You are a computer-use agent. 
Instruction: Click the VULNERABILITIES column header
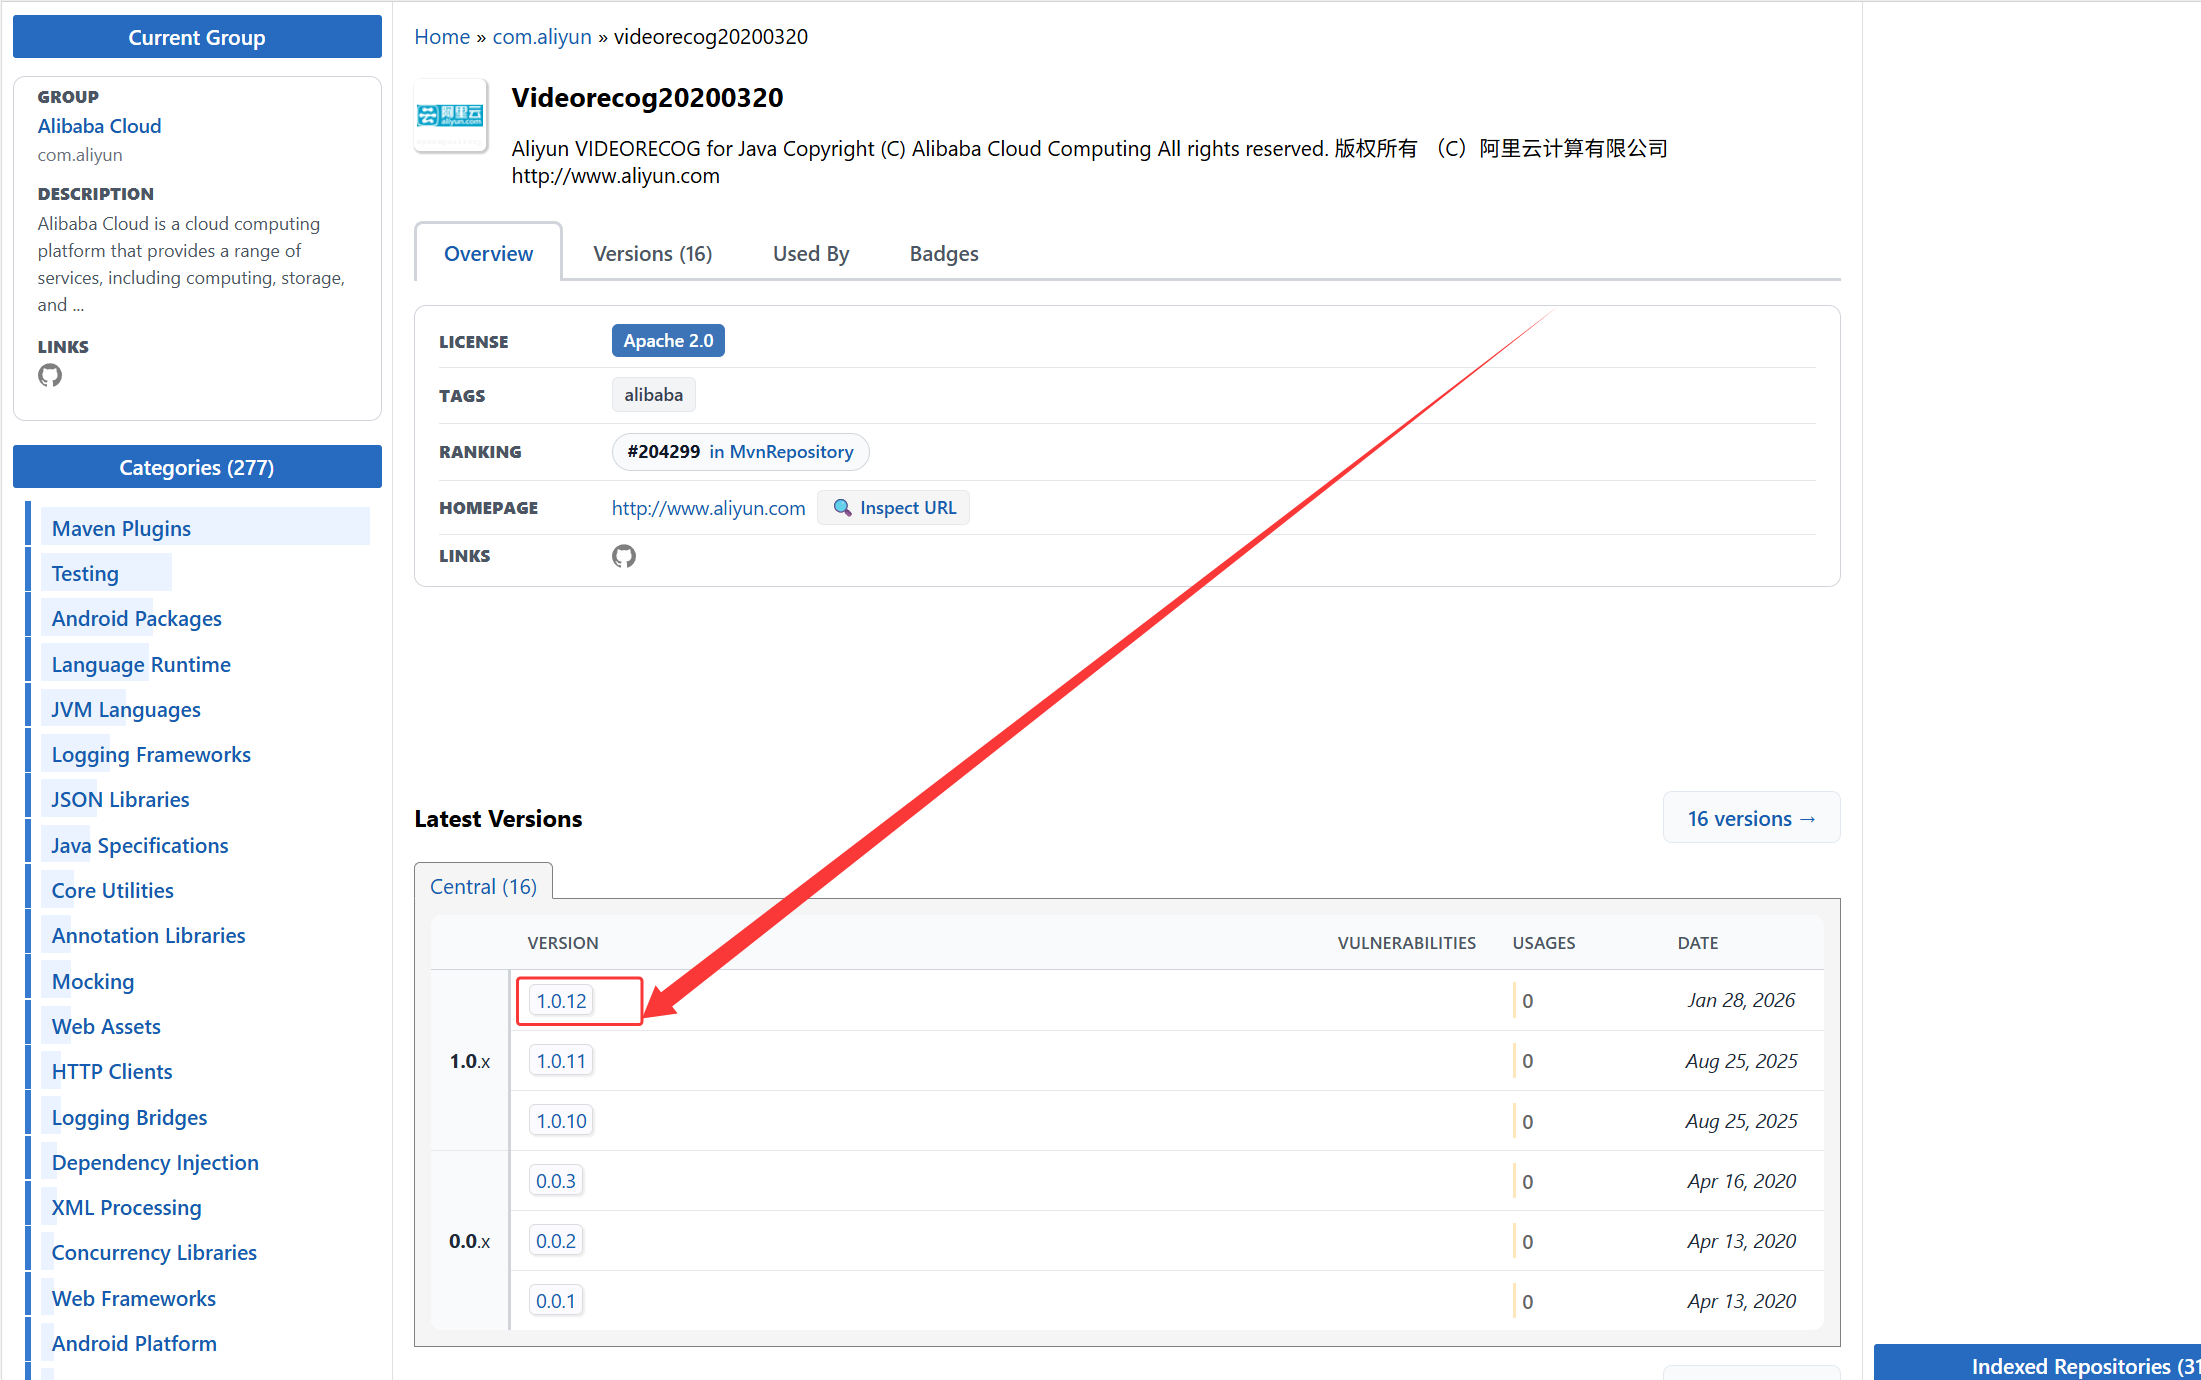point(1406,943)
